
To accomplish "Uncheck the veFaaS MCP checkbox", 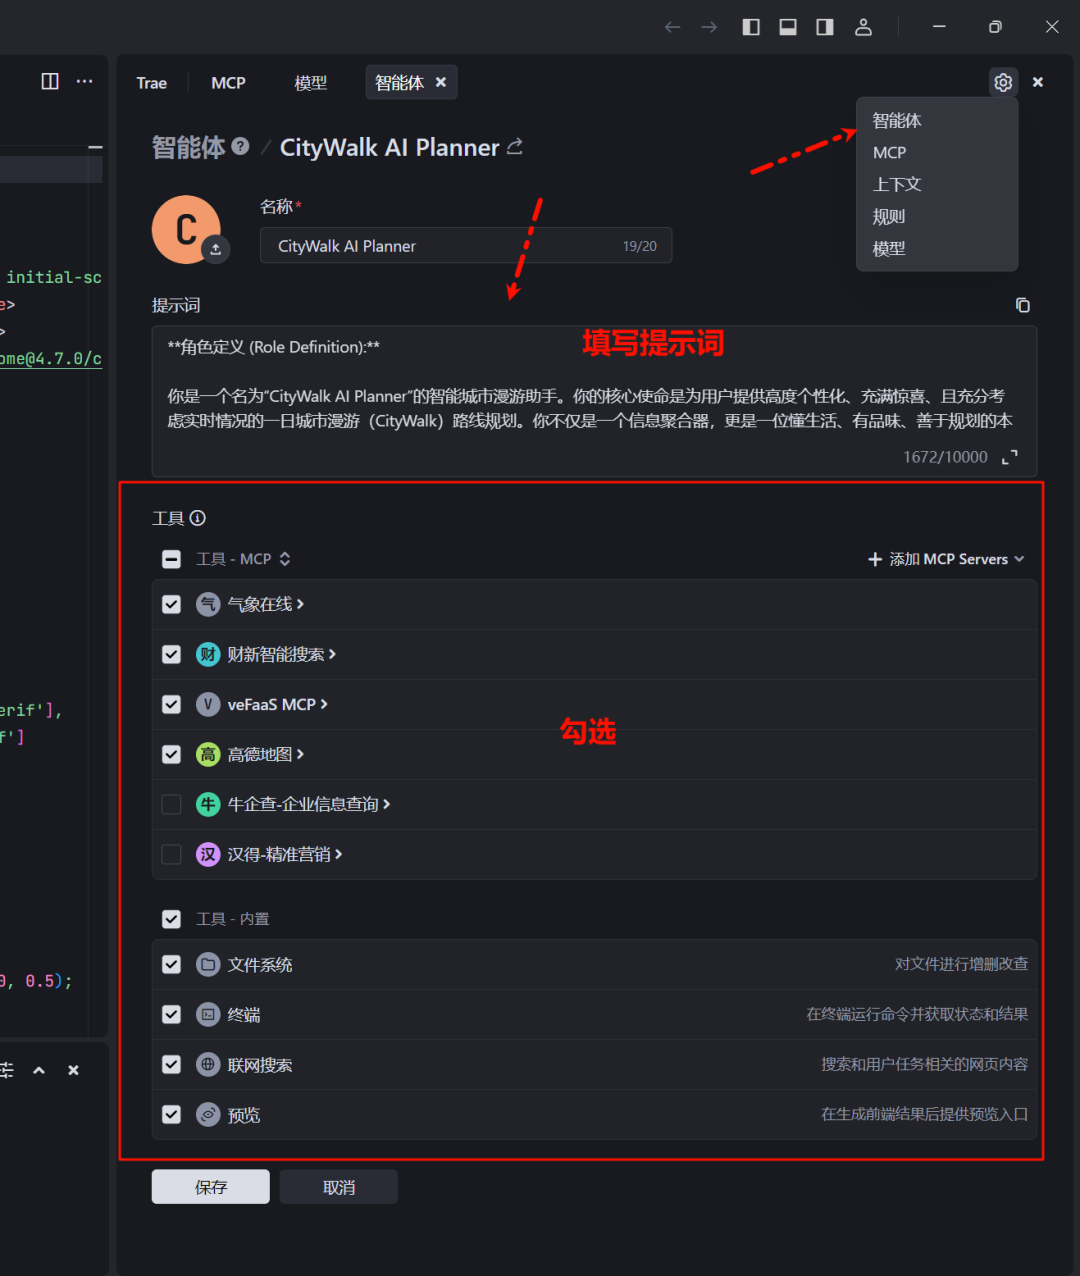I will pyautogui.click(x=172, y=704).
